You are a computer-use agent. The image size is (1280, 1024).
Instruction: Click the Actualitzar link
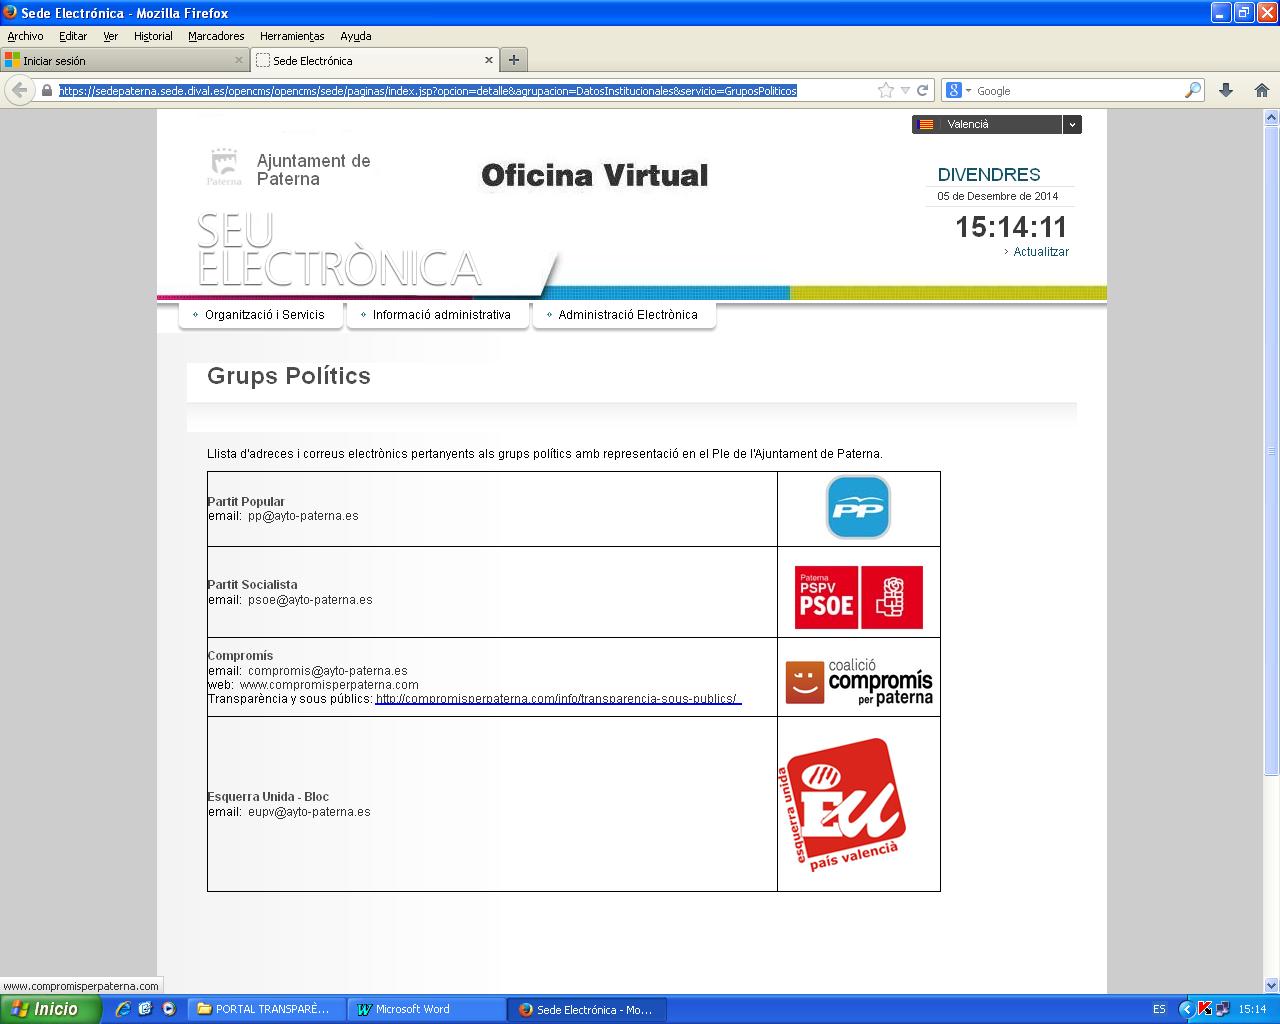click(1041, 252)
